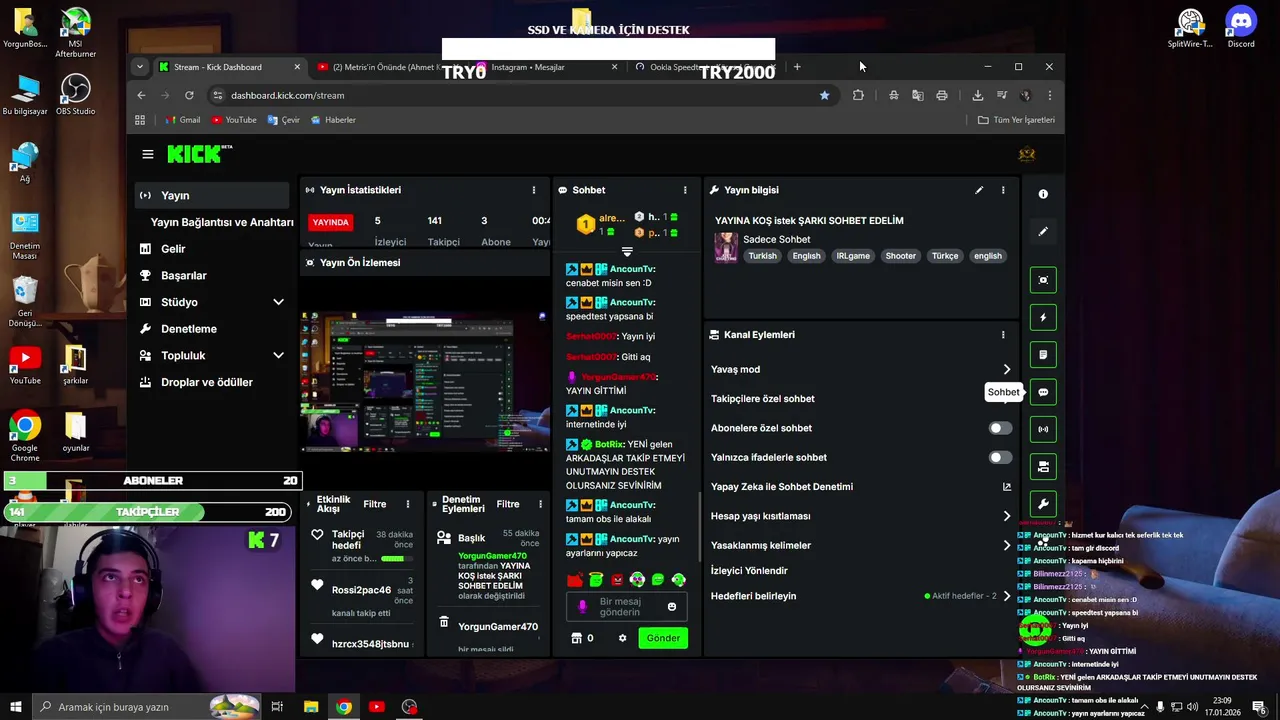Click İzleyici Yönlendir option

pos(749,571)
